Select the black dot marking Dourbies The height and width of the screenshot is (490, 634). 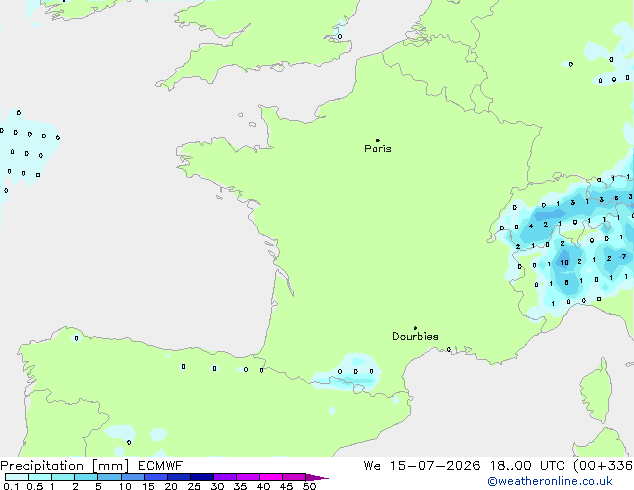coord(415,328)
